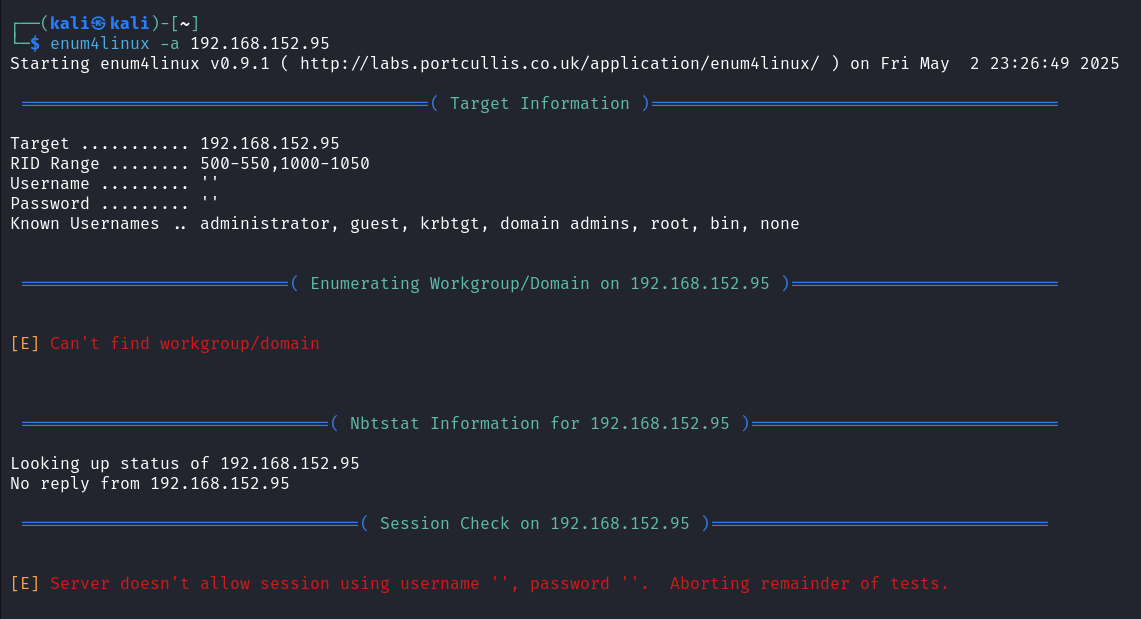Click the date 'Fri May 2 23:26:49 2025'

tap(1000, 64)
